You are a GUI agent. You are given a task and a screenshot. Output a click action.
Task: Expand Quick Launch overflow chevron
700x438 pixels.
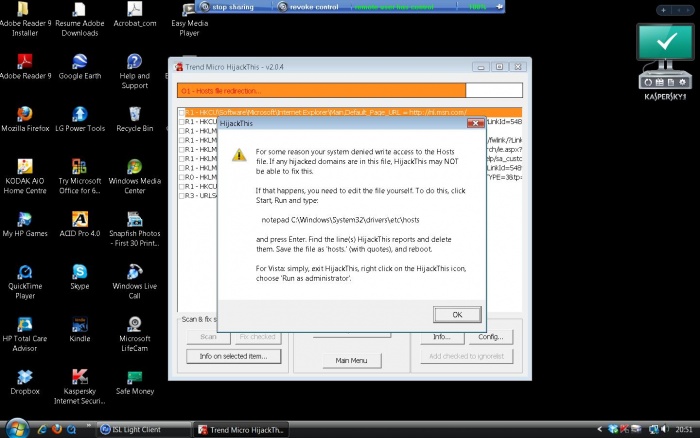tap(88, 425)
